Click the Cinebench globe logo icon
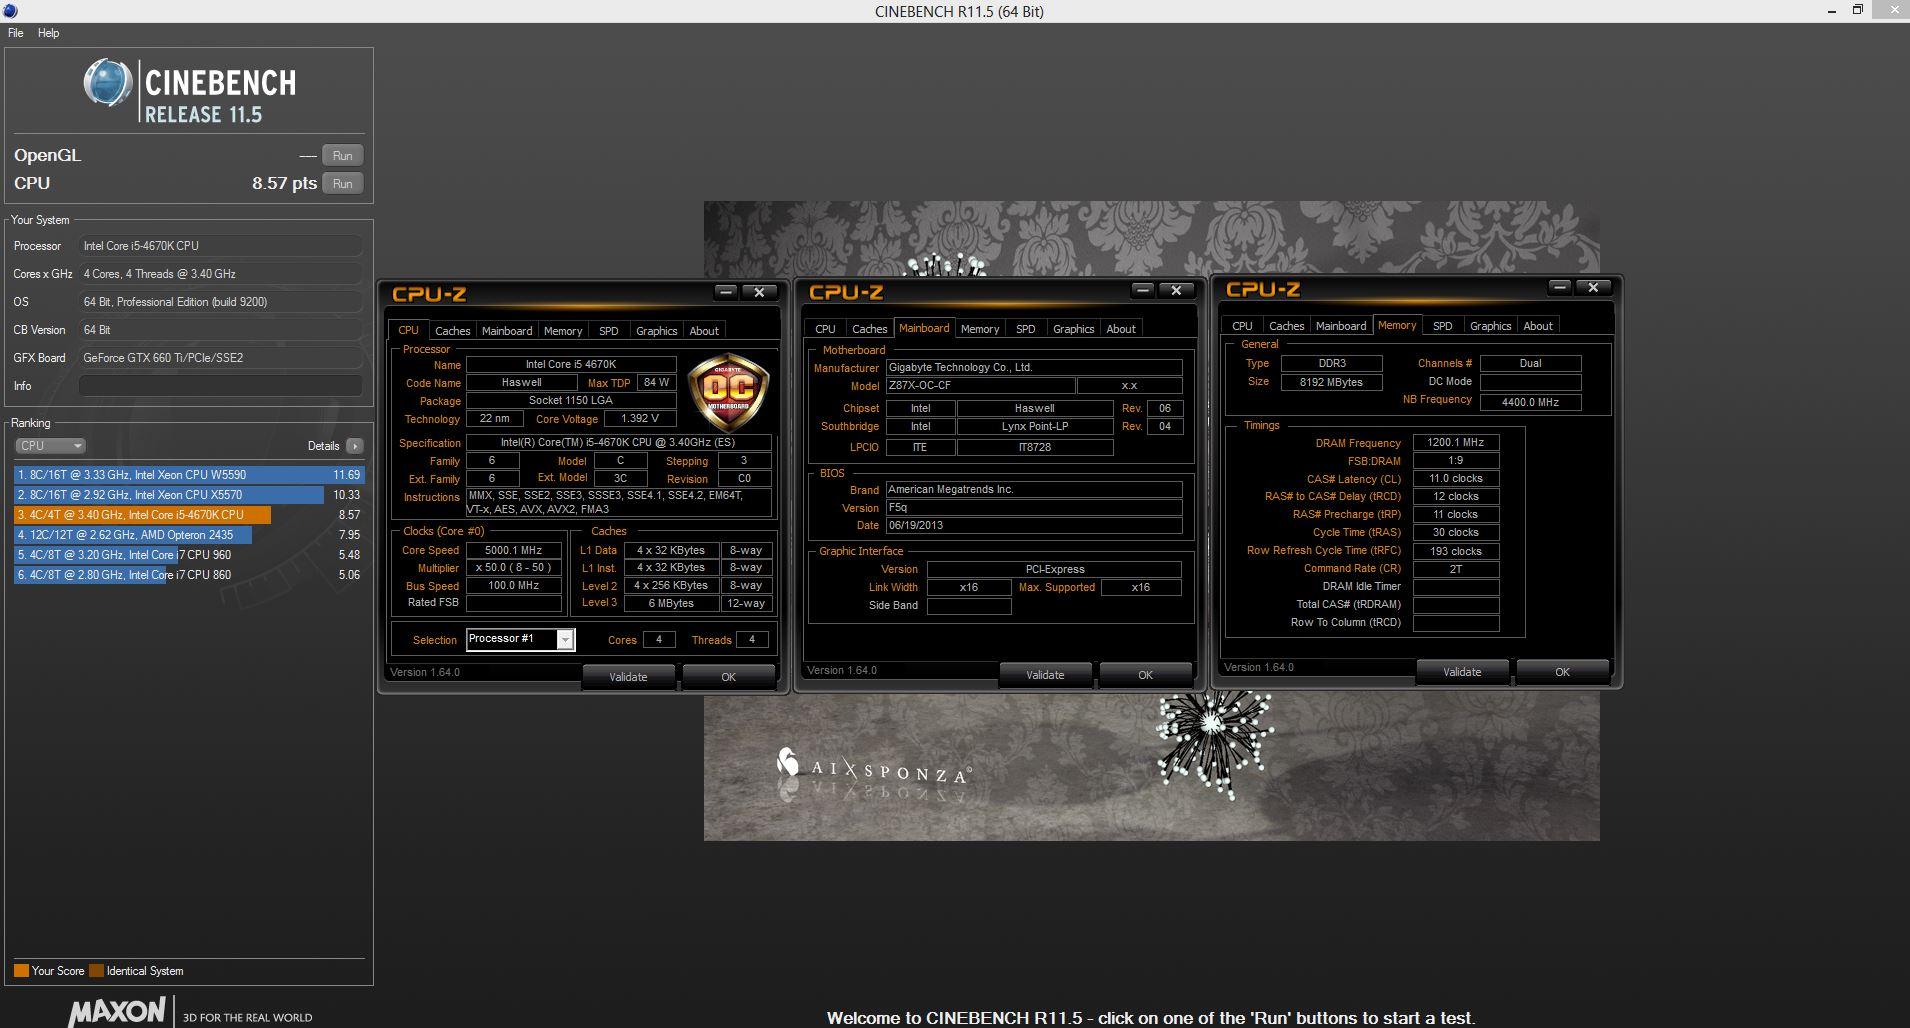Image resolution: width=1910 pixels, height=1028 pixels. pos(107,84)
